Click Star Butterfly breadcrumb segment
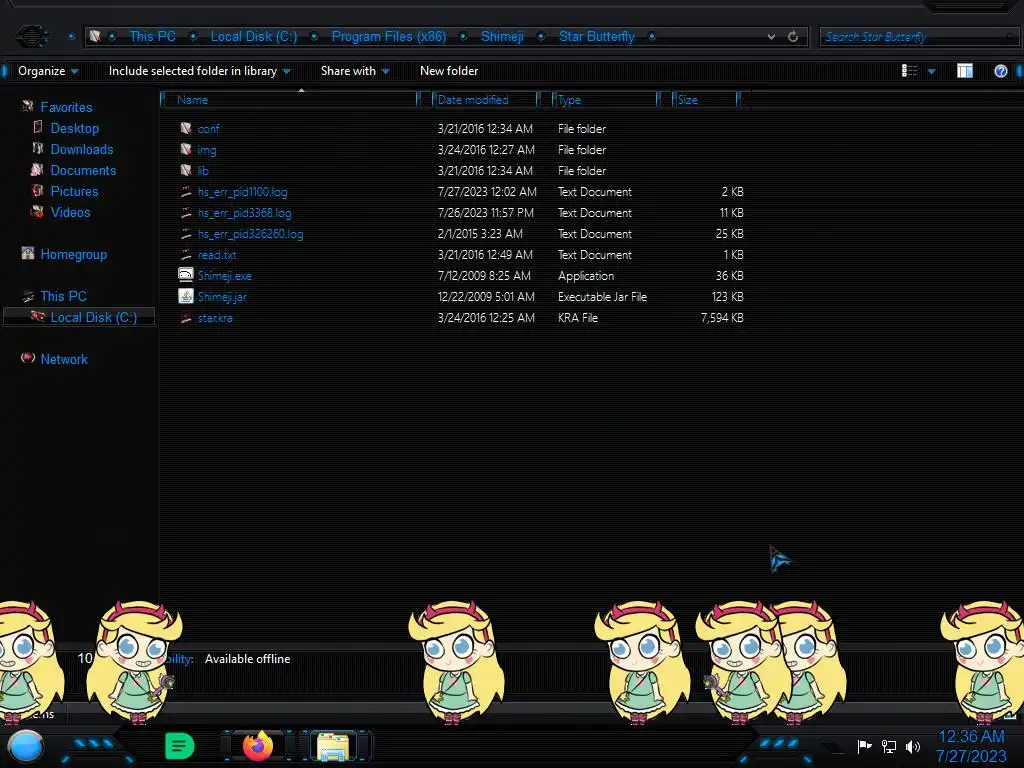 [x=596, y=37]
